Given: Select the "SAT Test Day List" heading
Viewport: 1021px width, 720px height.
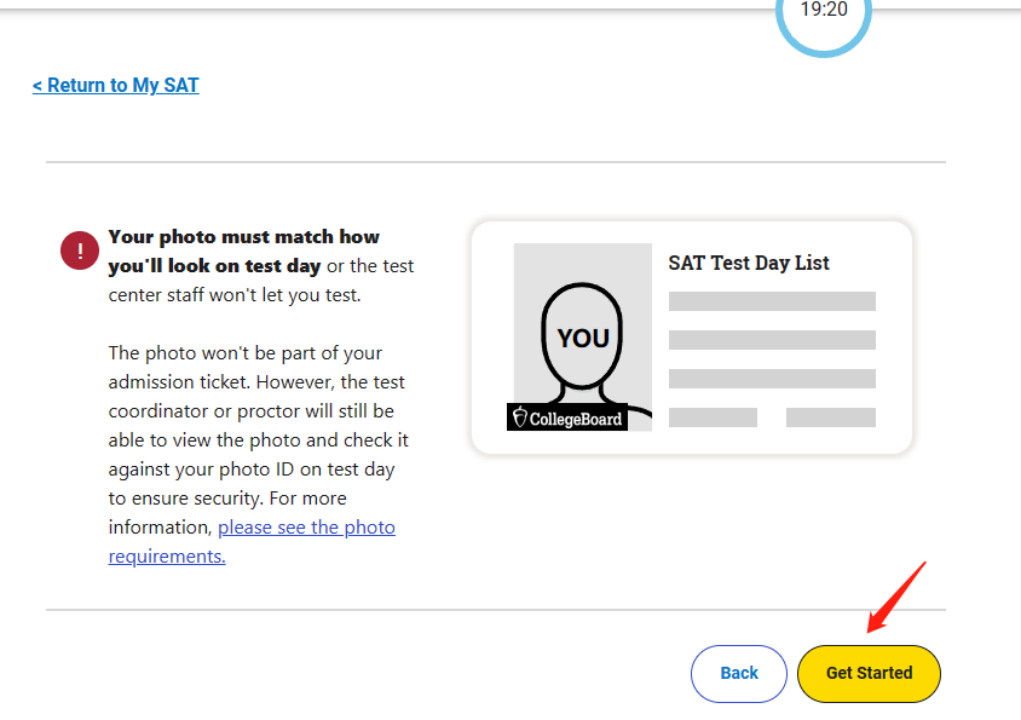Looking at the screenshot, I should 749,263.
